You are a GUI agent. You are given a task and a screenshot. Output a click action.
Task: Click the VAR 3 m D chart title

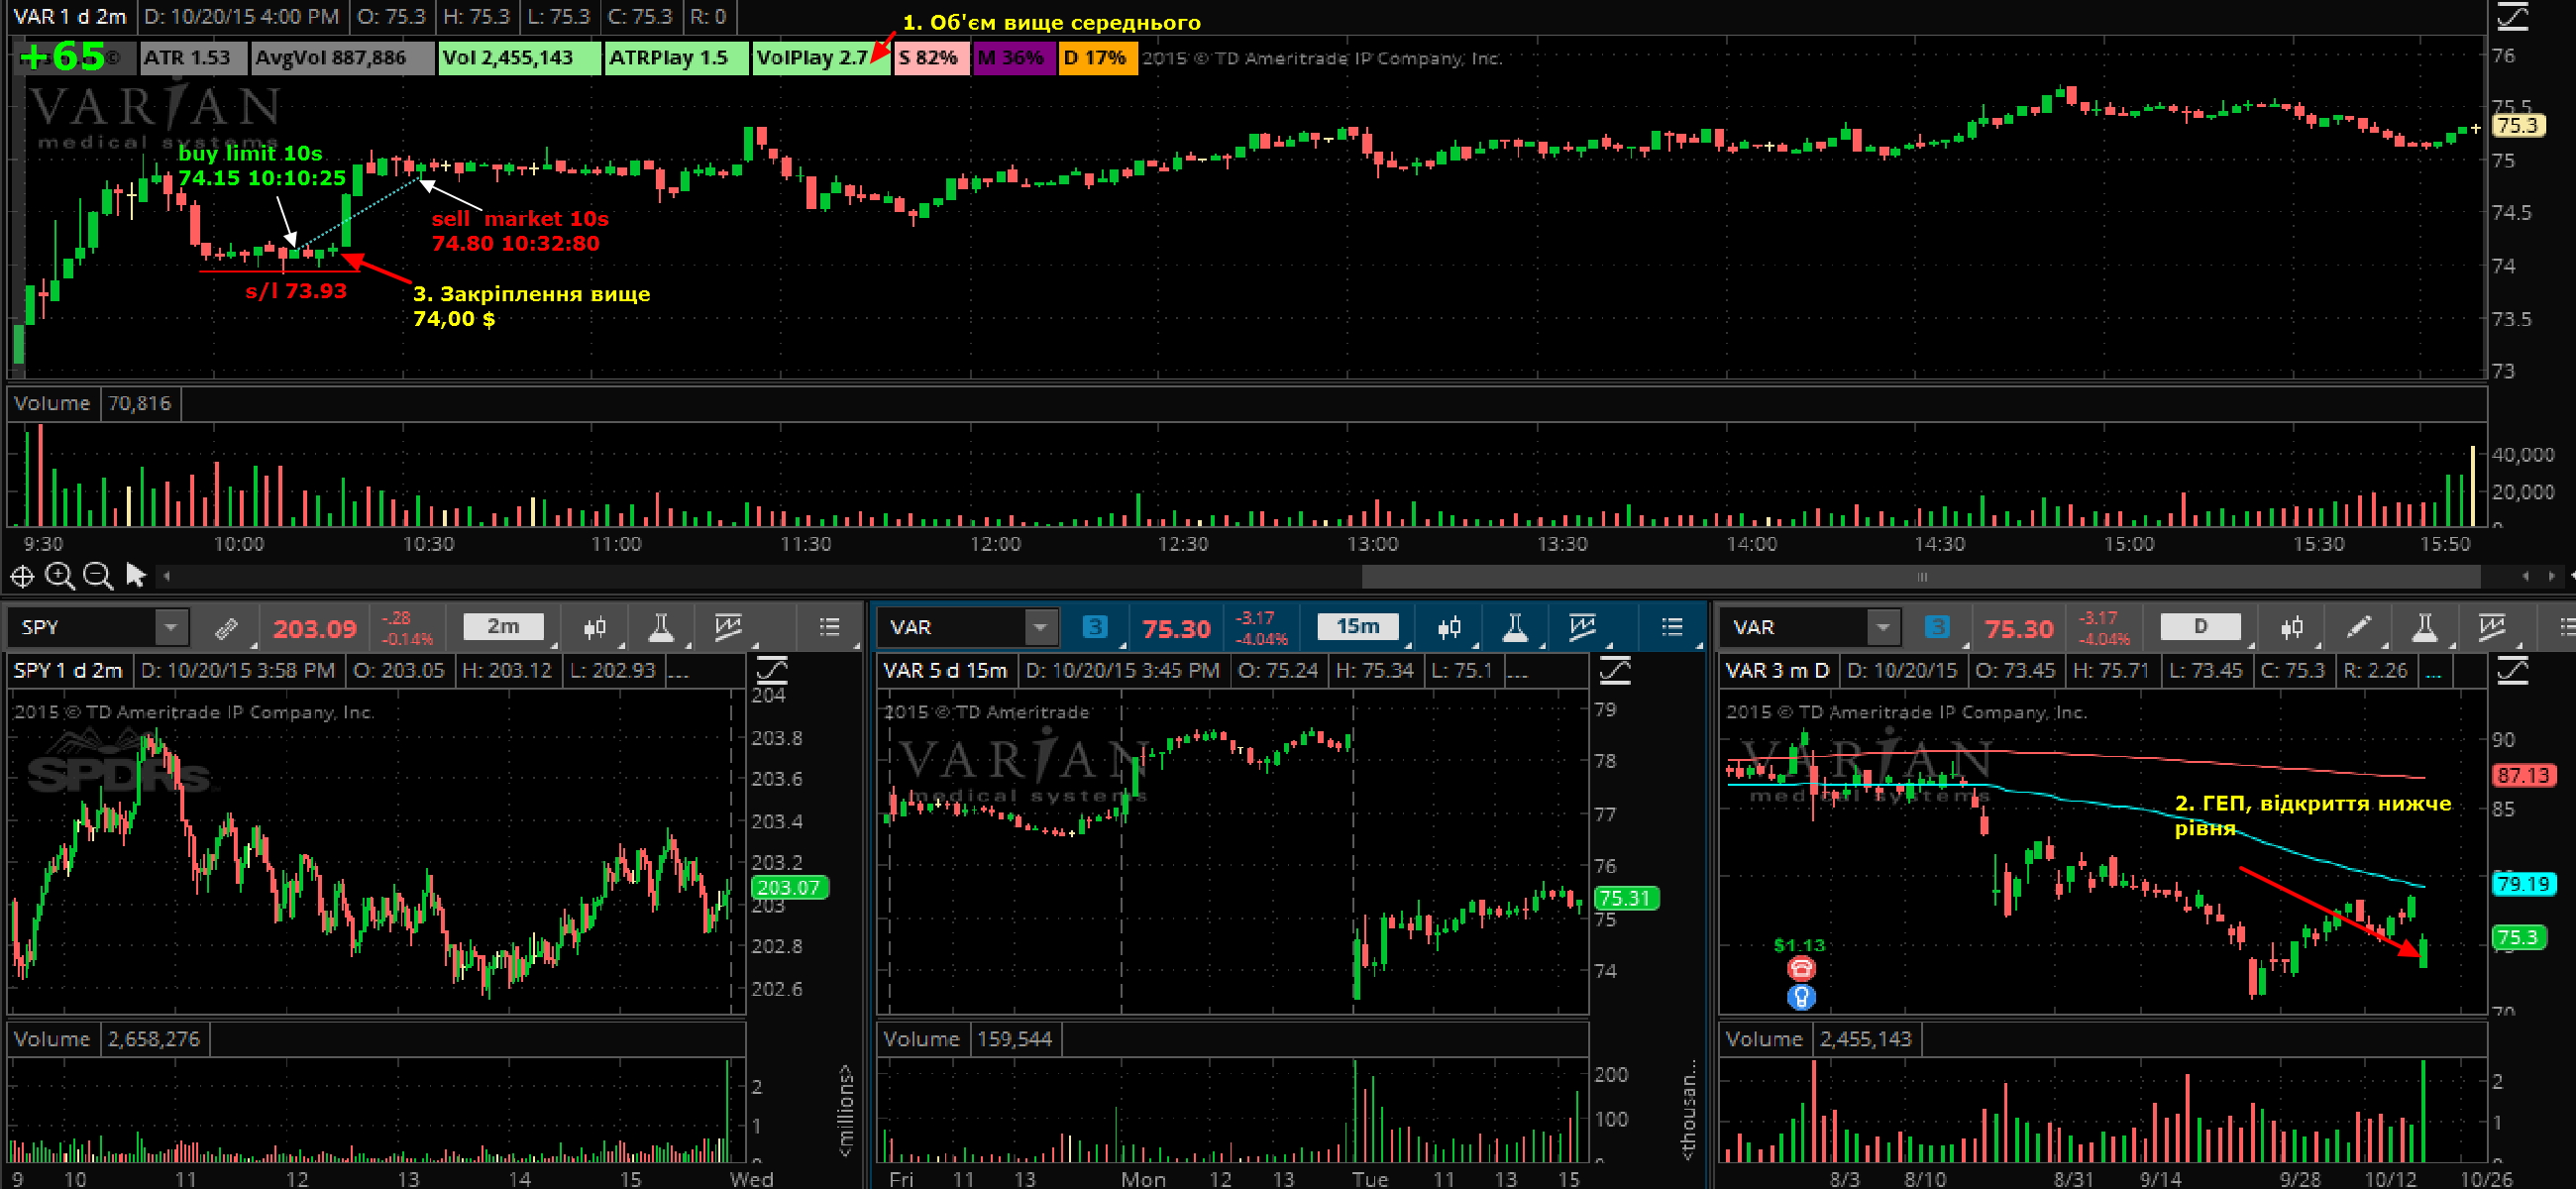pyautogui.click(x=1779, y=670)
